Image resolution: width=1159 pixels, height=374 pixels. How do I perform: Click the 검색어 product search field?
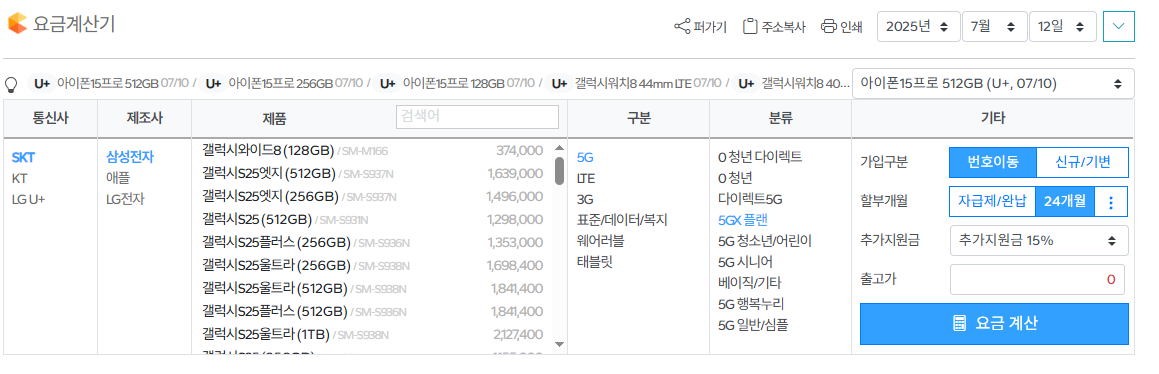click(477, 117)
